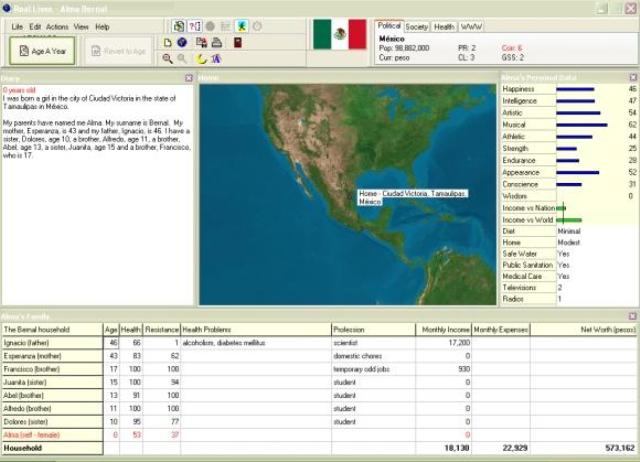Close Alma's Personal Data panel

pyautogui.click(x=632, y=77)
